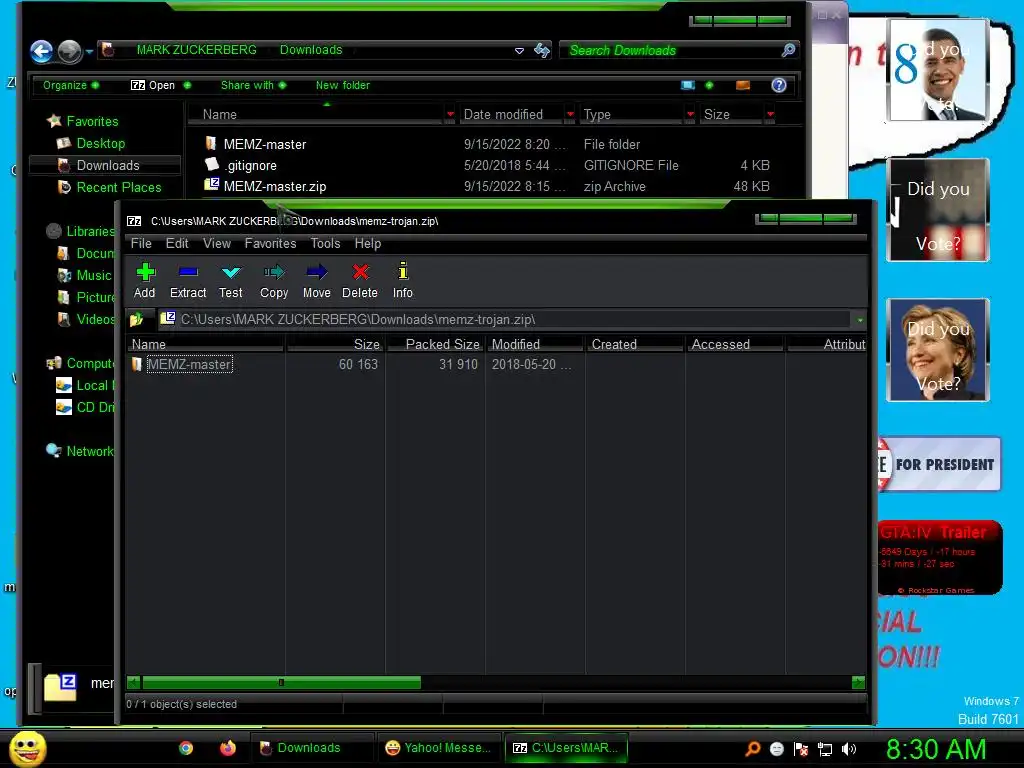Screen dimensions: 1024x768
Task: Open the Date modified column filter dropdown
Action: click(570, 114)
